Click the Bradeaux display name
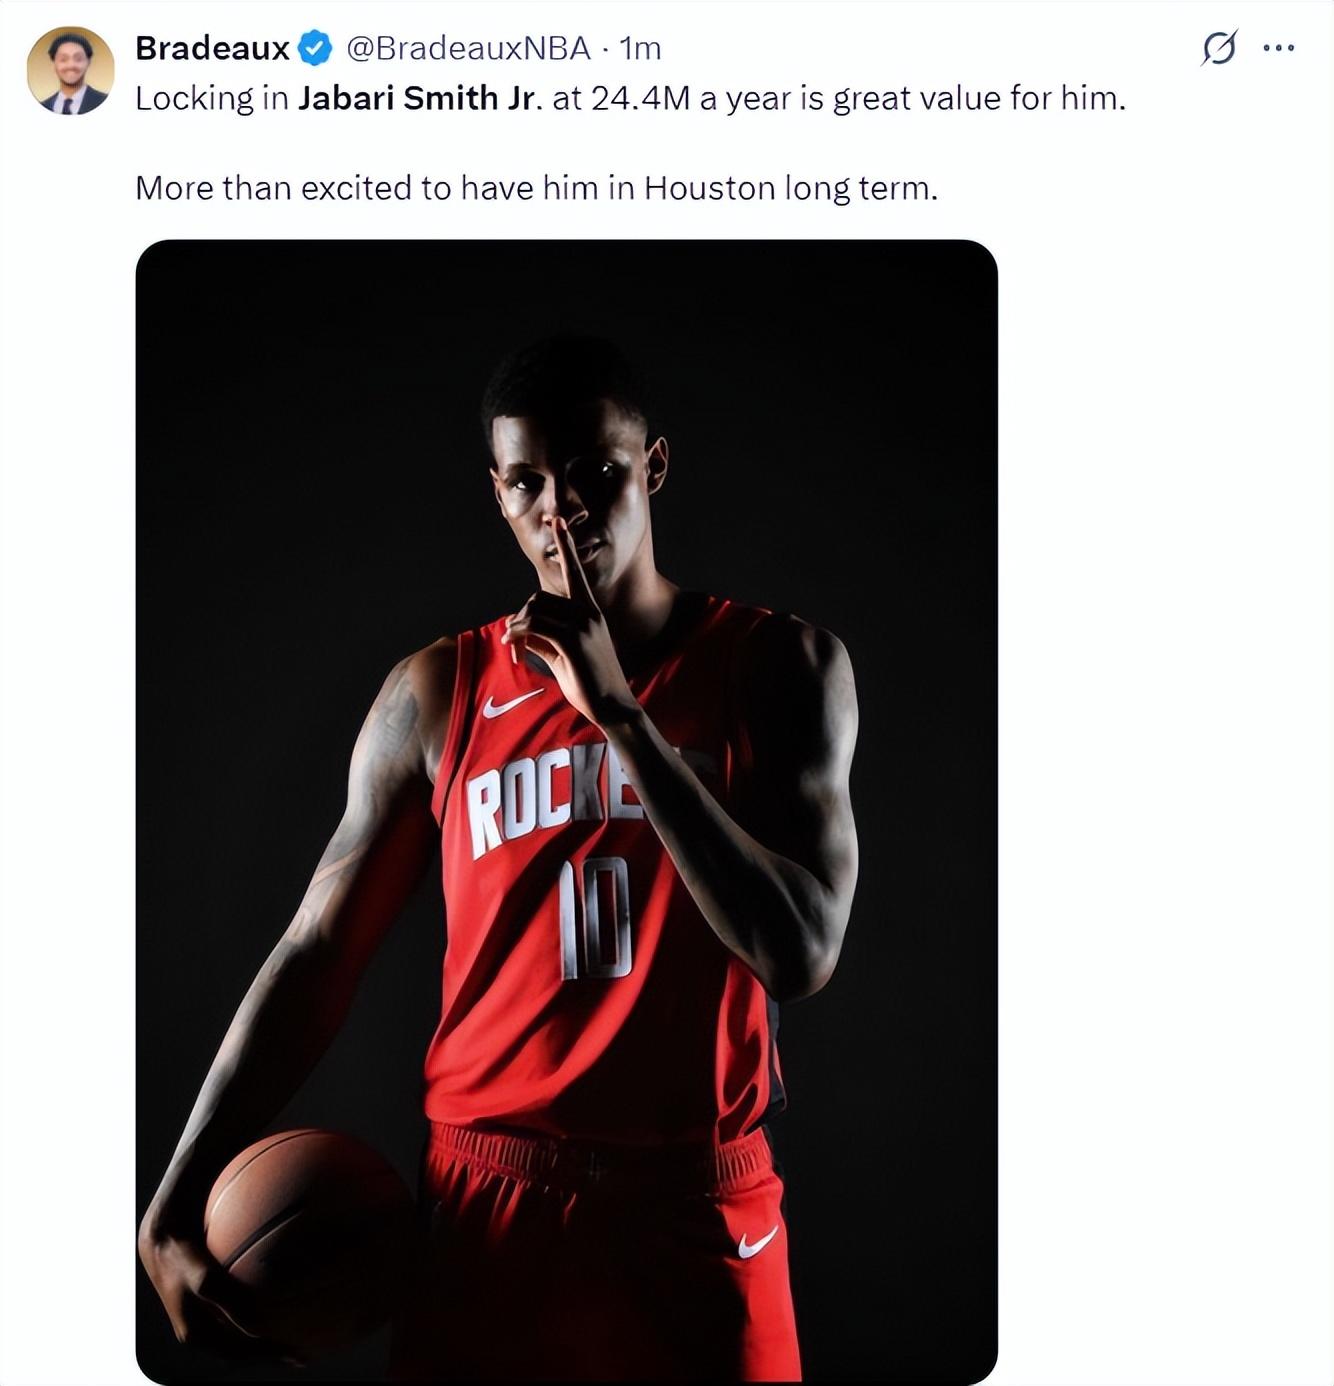1334x1386 pixels. [212, 48]
